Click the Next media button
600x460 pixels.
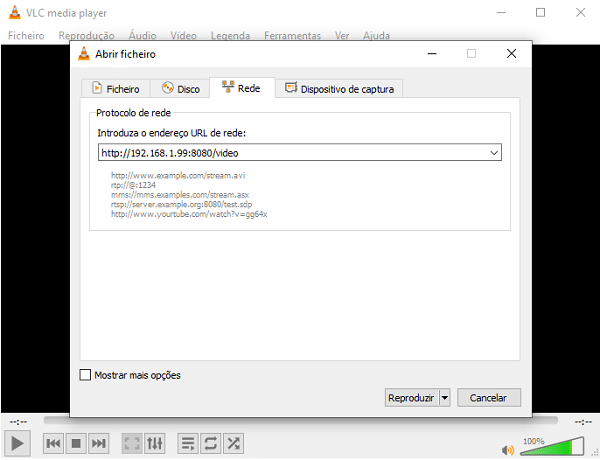point(99,444)
